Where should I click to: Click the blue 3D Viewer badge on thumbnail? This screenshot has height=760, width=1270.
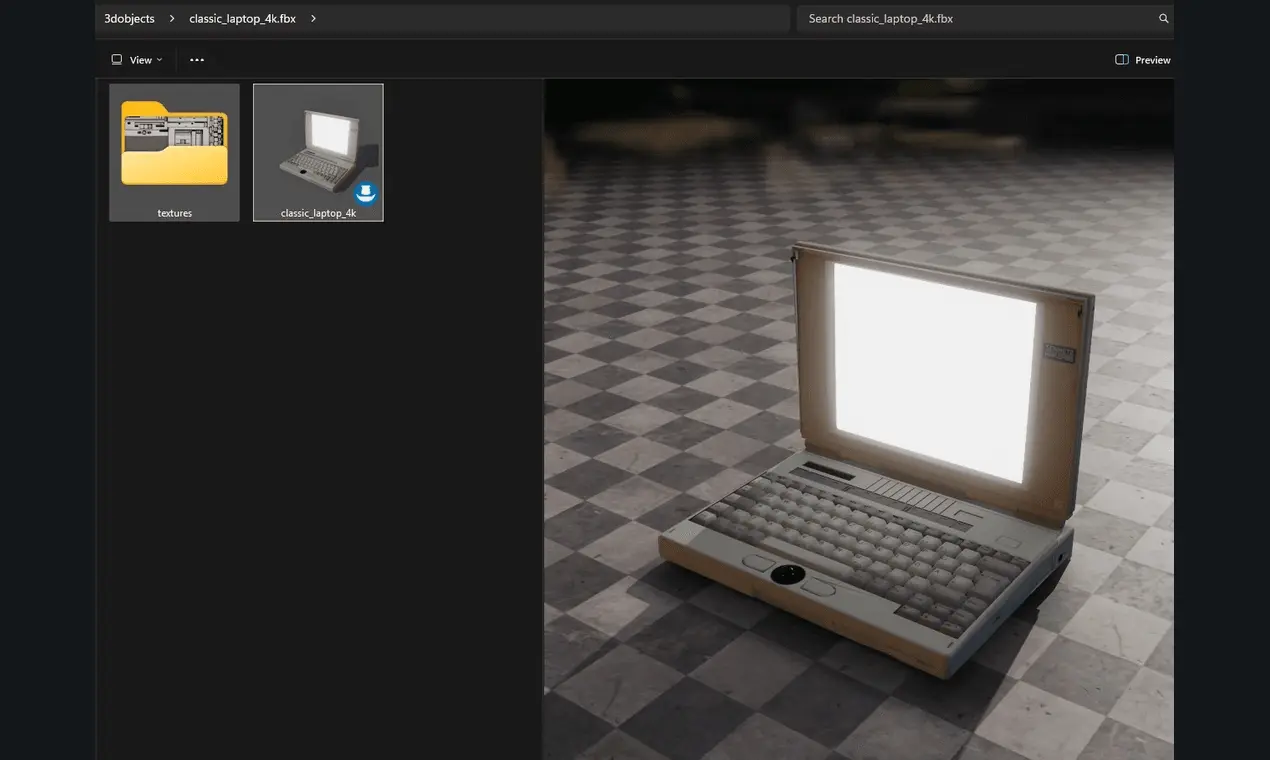(366, 193)
